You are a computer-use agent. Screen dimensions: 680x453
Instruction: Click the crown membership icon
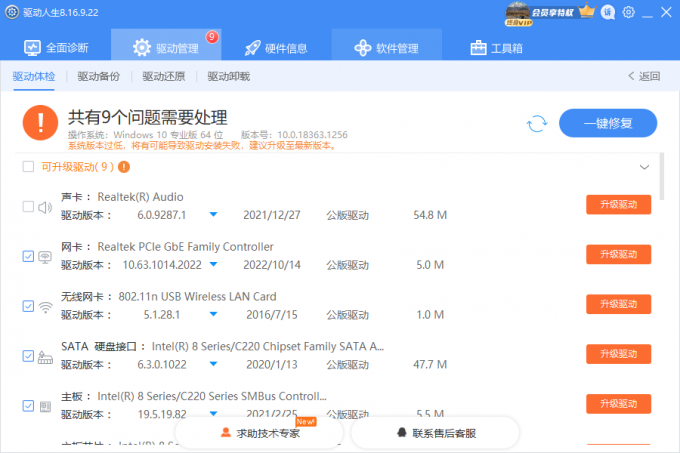(587, 11)
